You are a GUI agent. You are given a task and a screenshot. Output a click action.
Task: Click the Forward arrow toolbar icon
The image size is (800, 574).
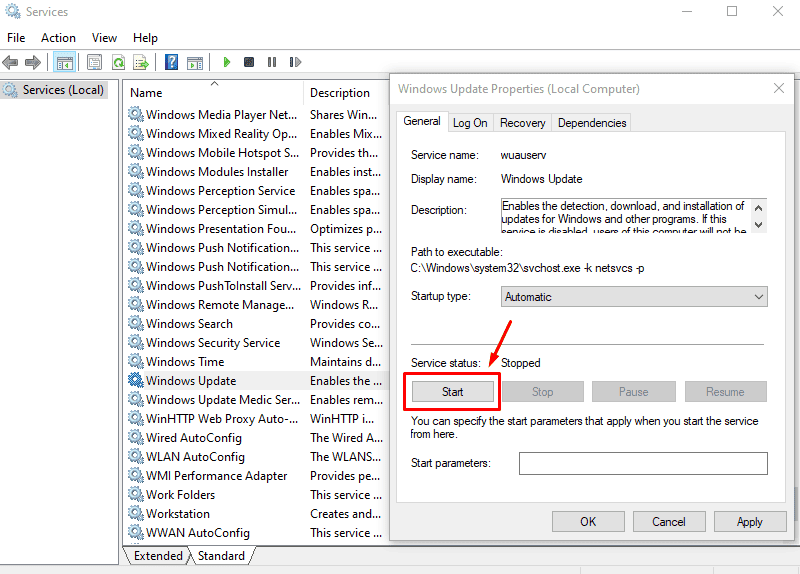pos(33,62)
